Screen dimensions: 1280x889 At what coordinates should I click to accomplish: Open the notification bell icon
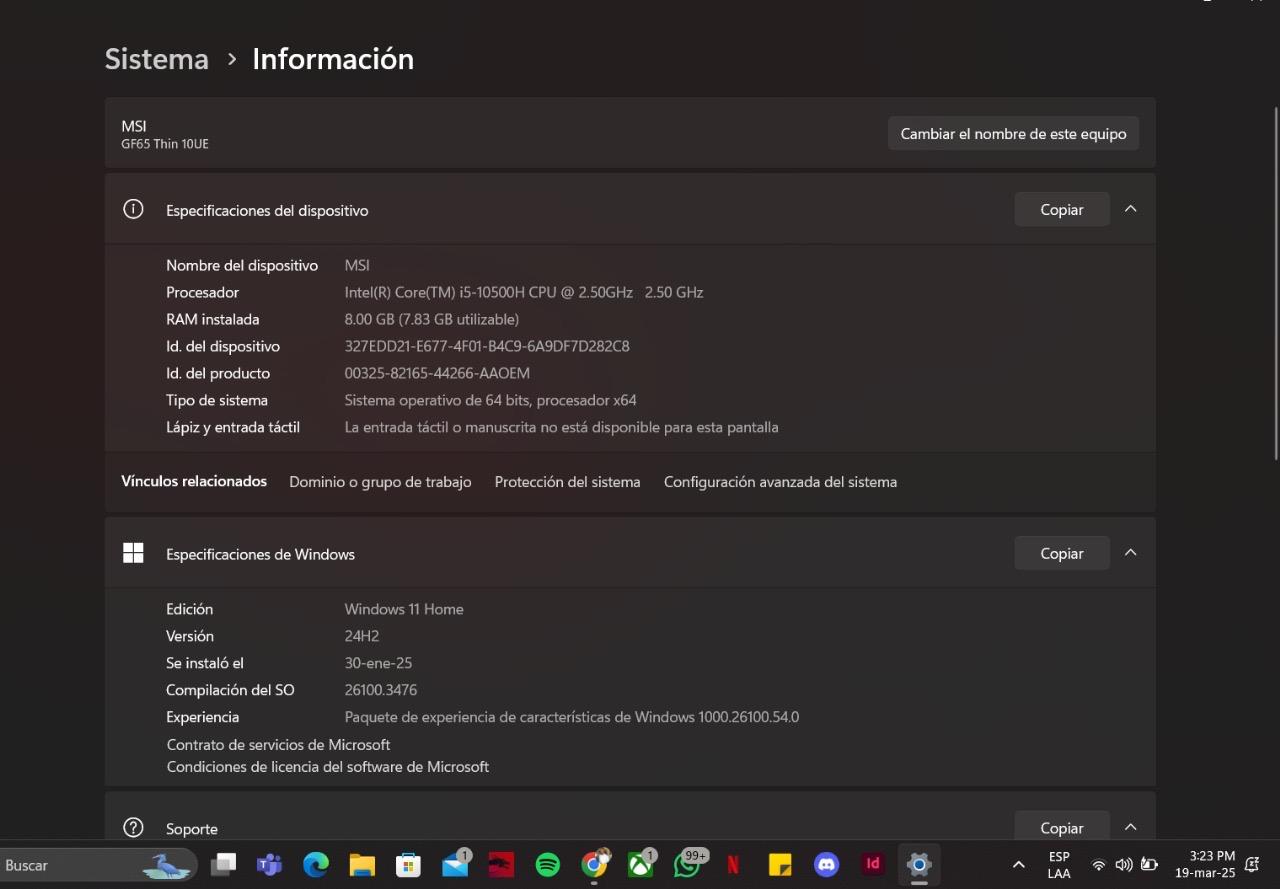pos(1251,865)
